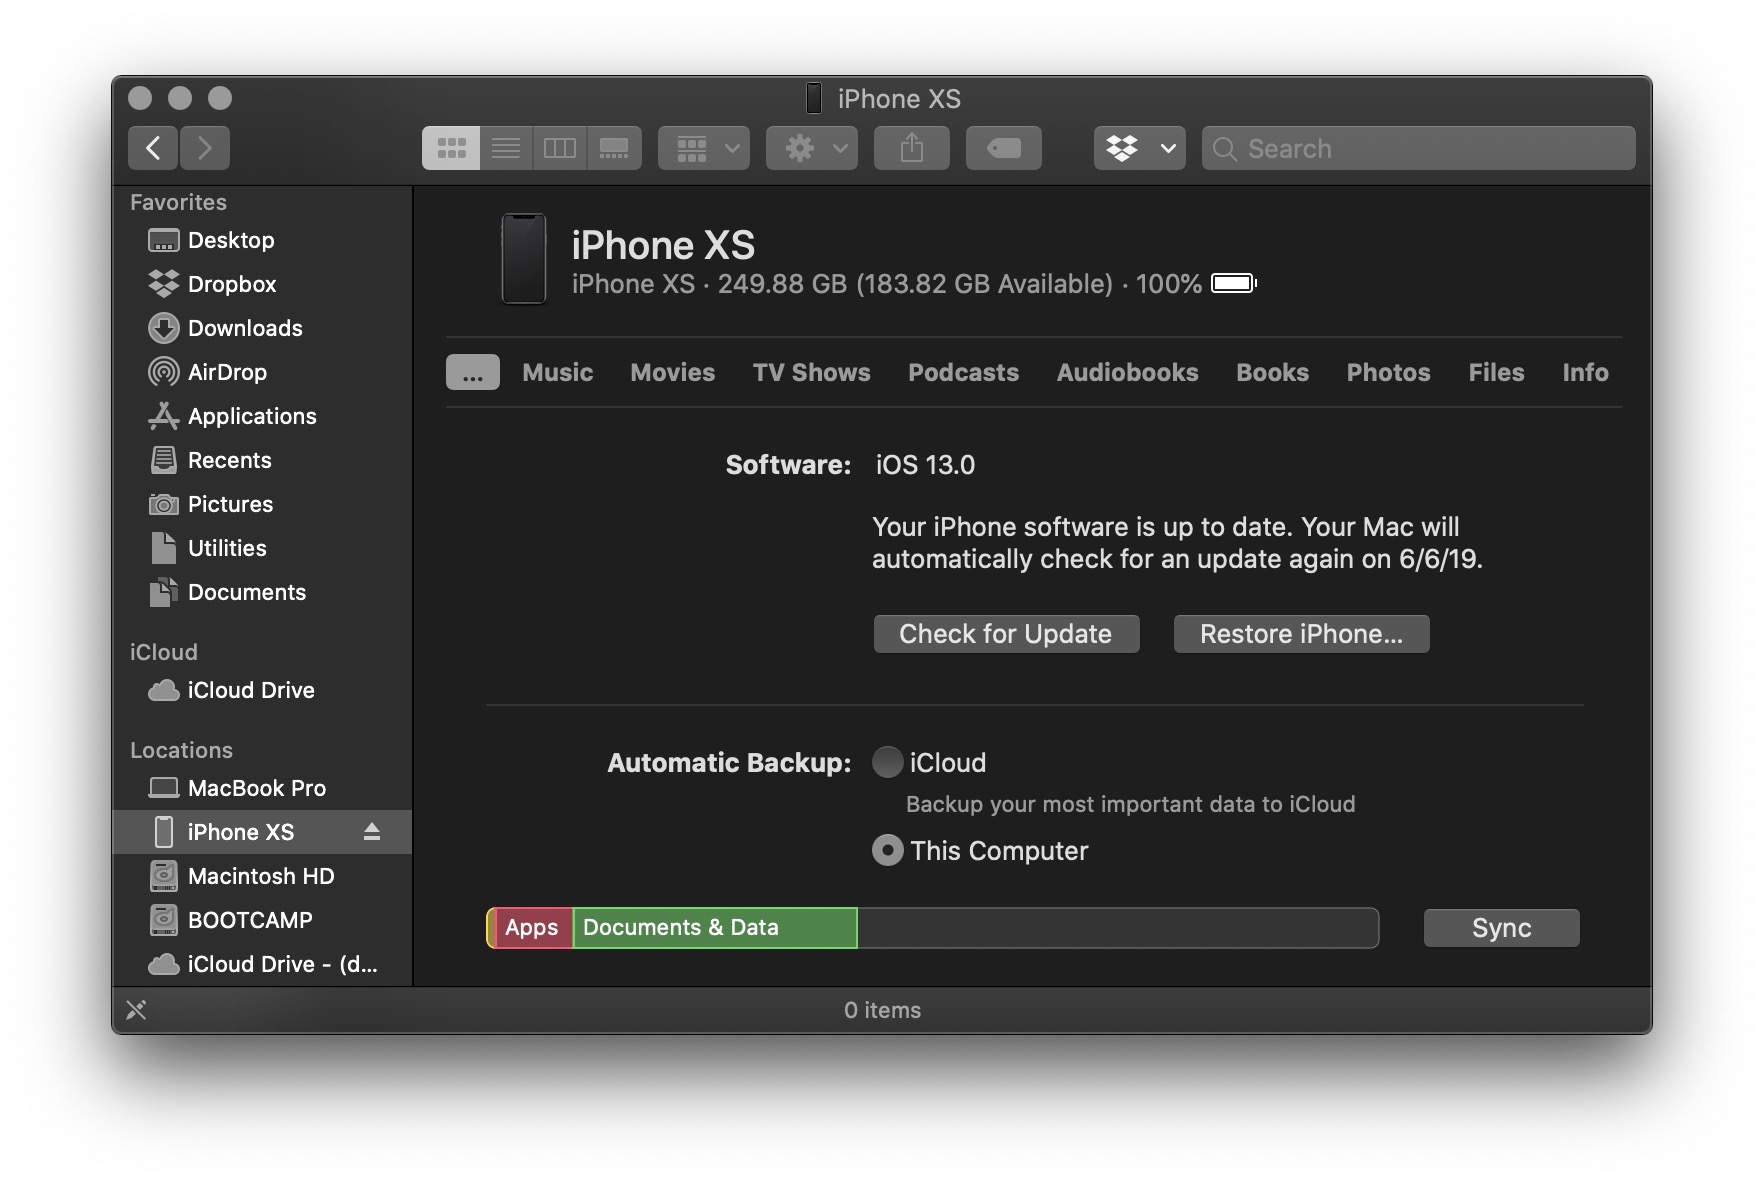This screenshot has height=1182, width=1764.
Task: Open the Dropbox toolbar dropdown
Action: point(1140,148)
